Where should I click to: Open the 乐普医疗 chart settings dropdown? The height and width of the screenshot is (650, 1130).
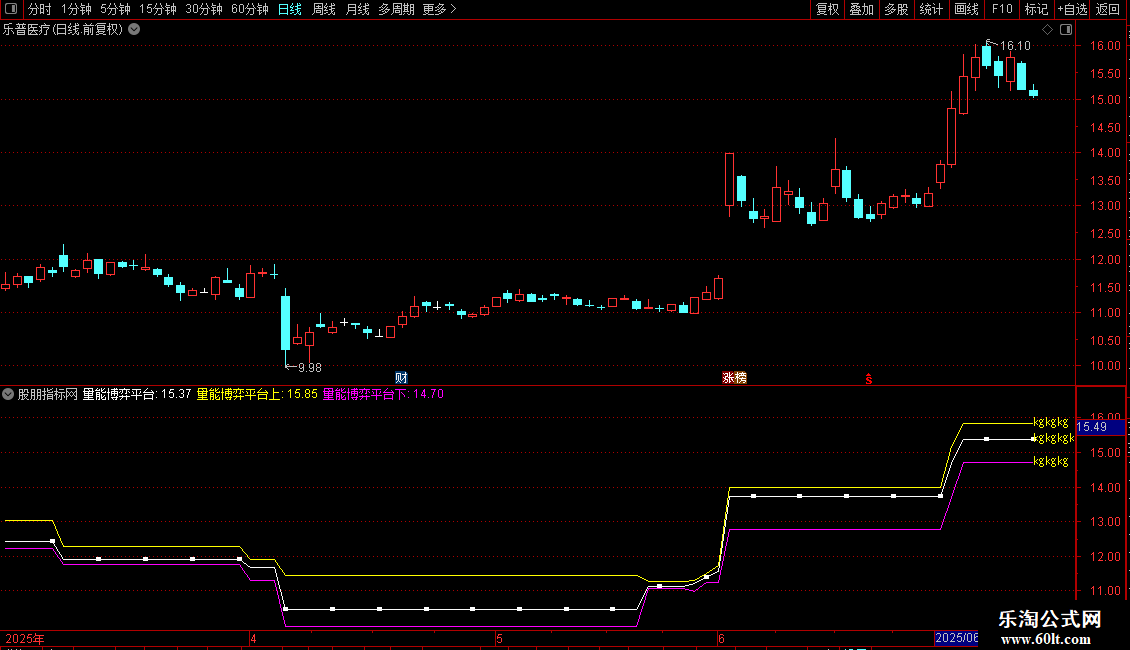tap(134, 30)
